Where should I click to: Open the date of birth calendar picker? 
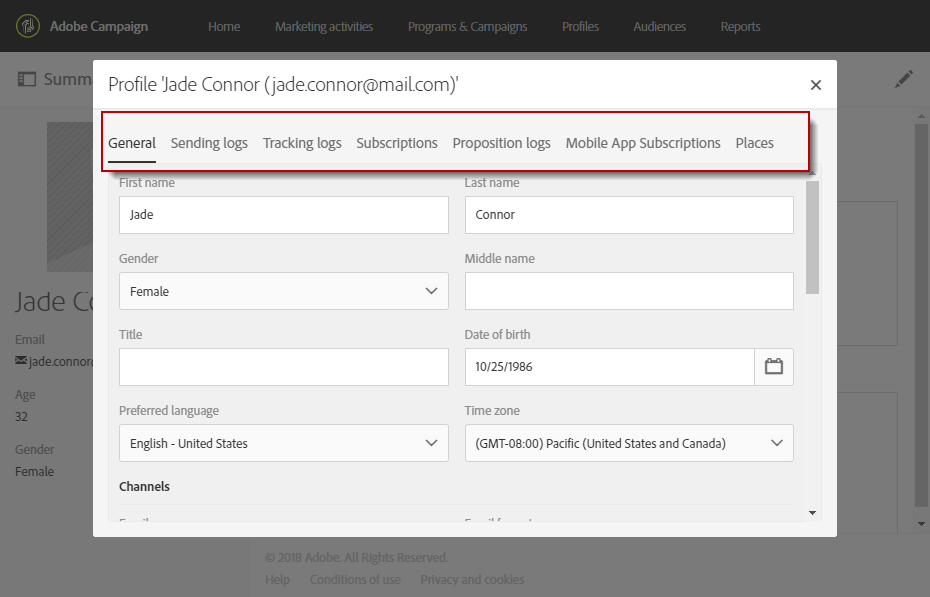click(773, 367)
